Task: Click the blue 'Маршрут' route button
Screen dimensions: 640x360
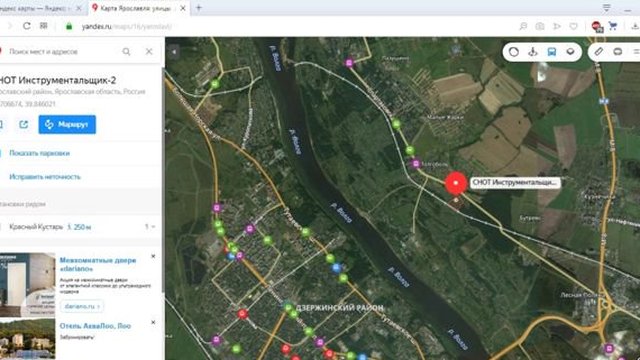Action: pos(67,124)
